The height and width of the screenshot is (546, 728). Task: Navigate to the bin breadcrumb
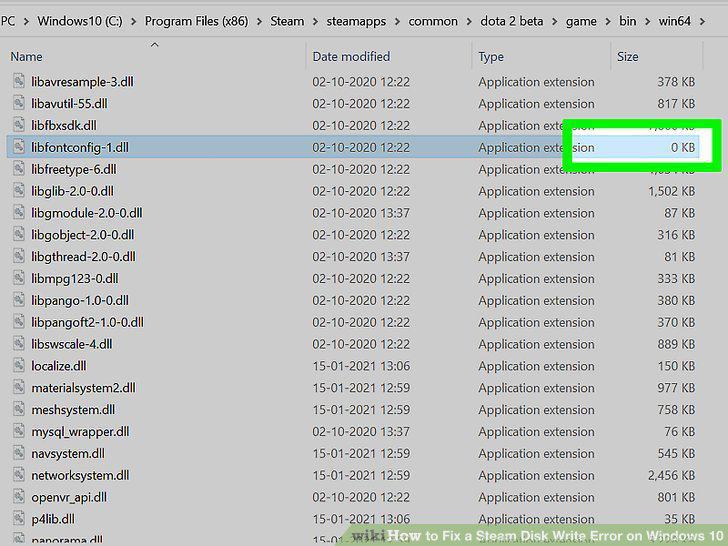[627, 21]
